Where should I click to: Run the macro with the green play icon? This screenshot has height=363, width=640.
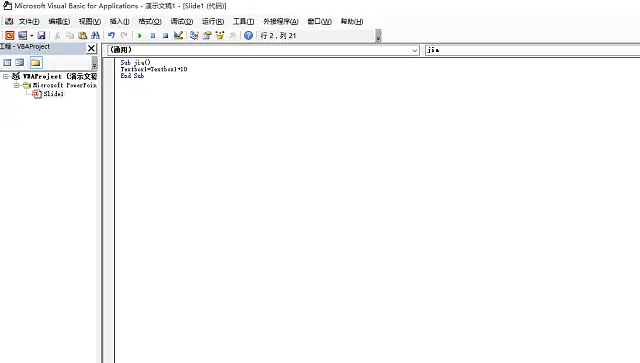[140, 36]
